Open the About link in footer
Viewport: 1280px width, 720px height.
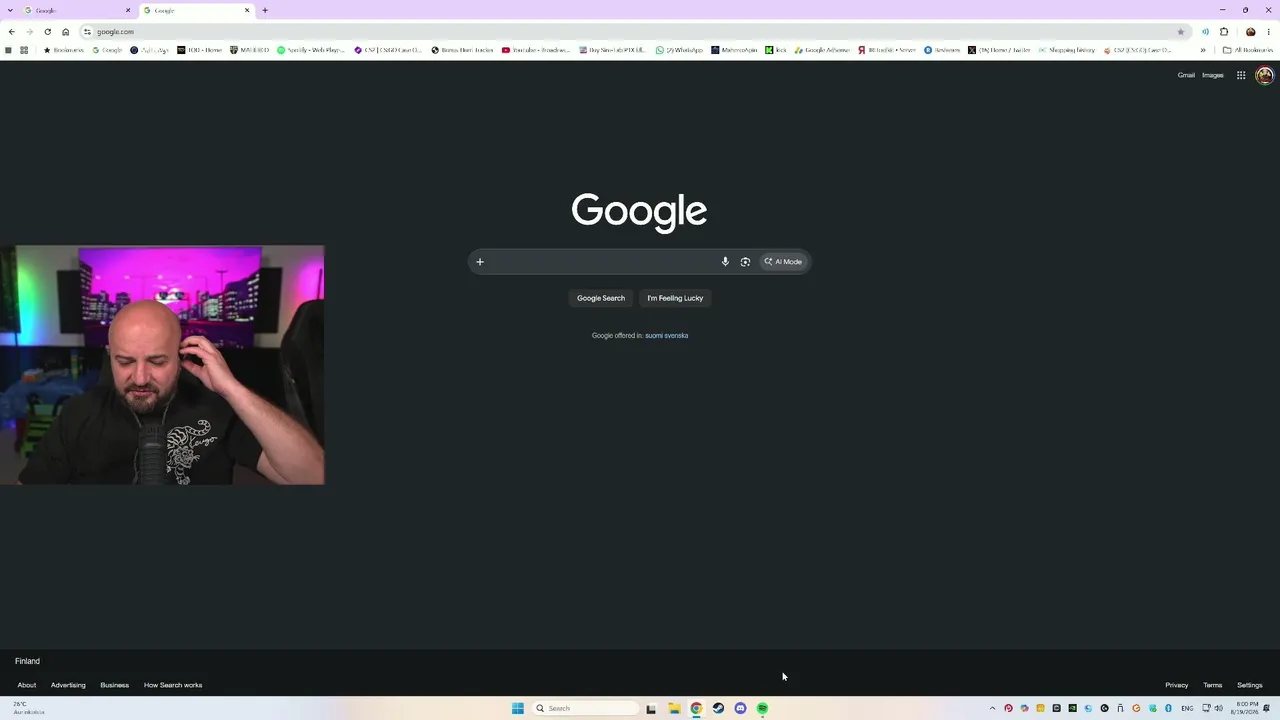(x=27, y=685)
